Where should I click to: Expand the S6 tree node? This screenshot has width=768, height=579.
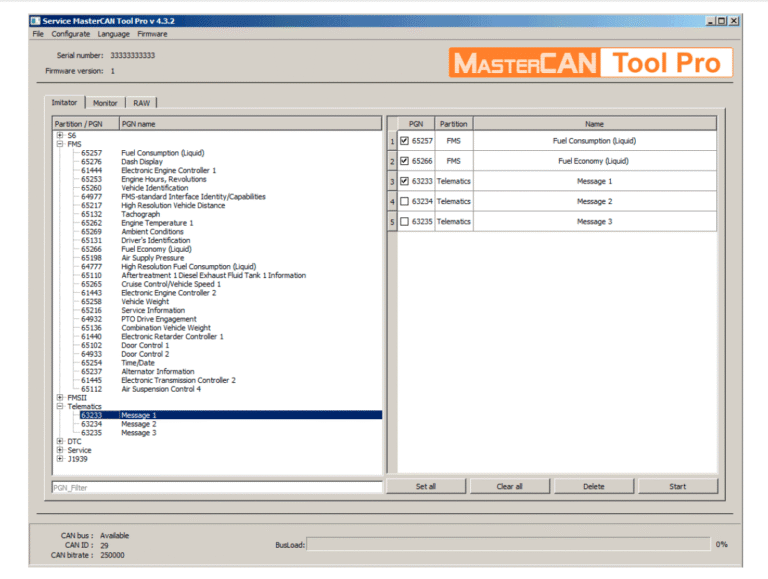[60, 135]
